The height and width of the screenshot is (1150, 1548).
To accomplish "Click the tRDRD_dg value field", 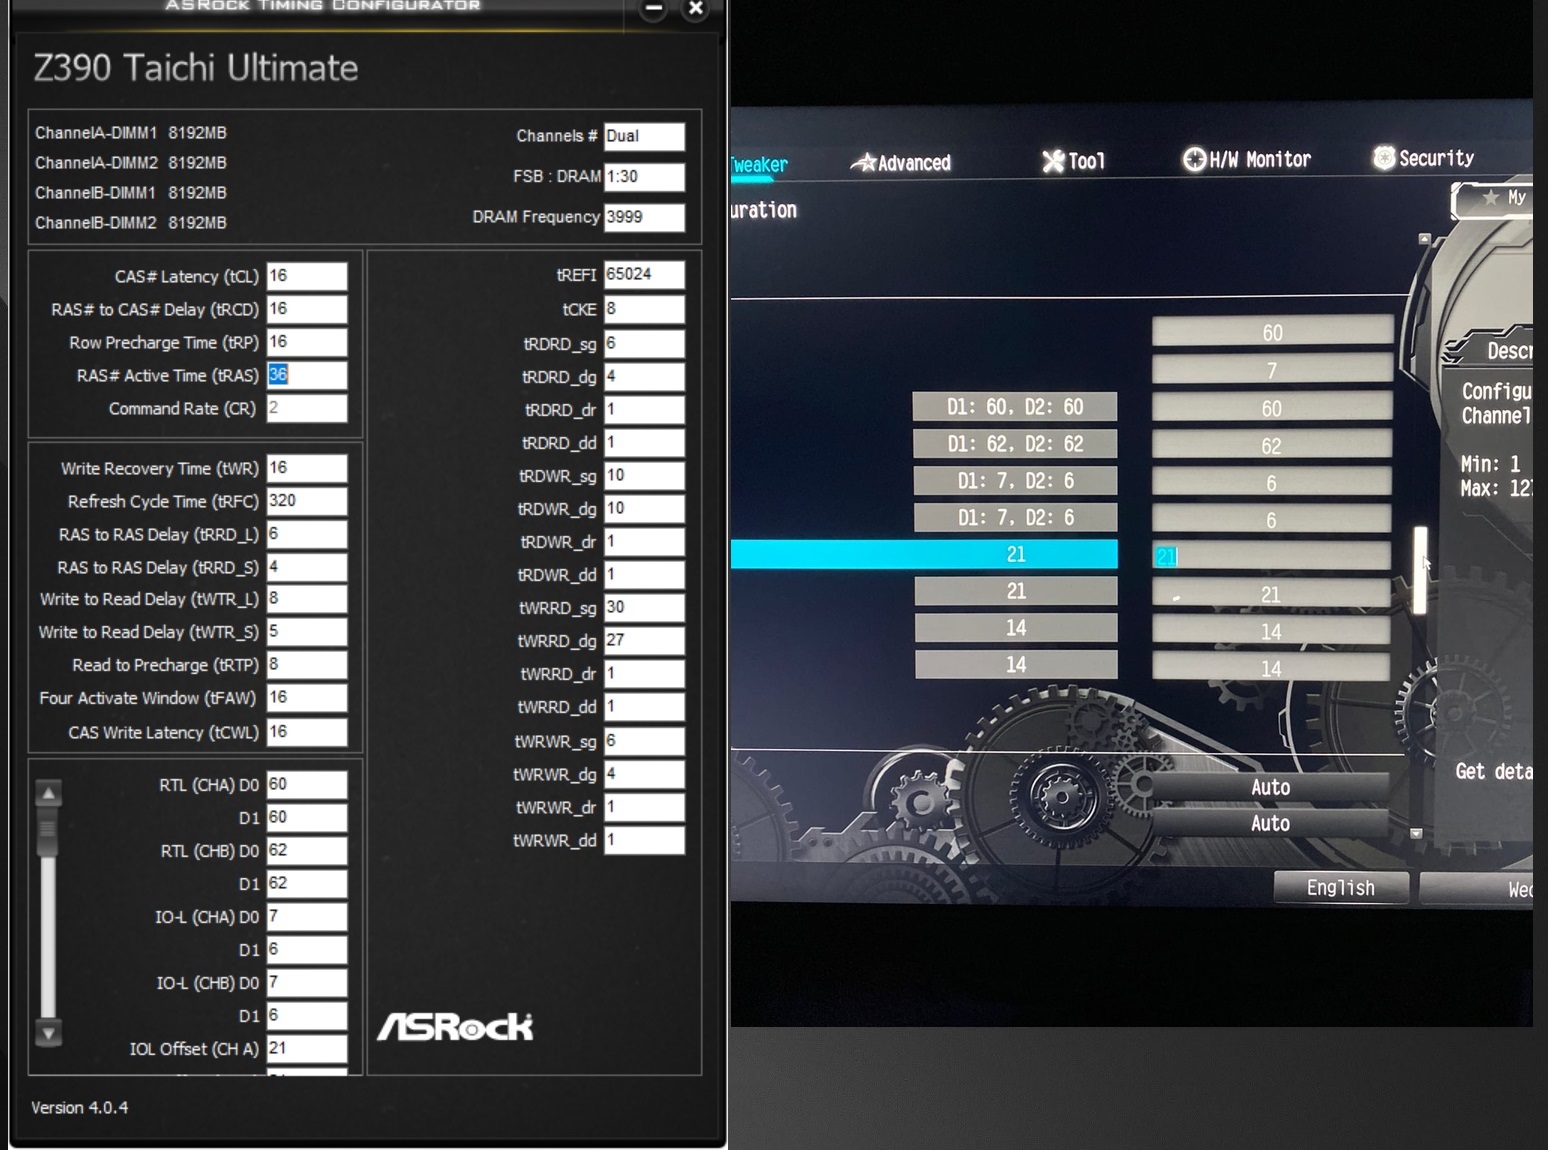I will pyautogui.click(x=645, y=377).
